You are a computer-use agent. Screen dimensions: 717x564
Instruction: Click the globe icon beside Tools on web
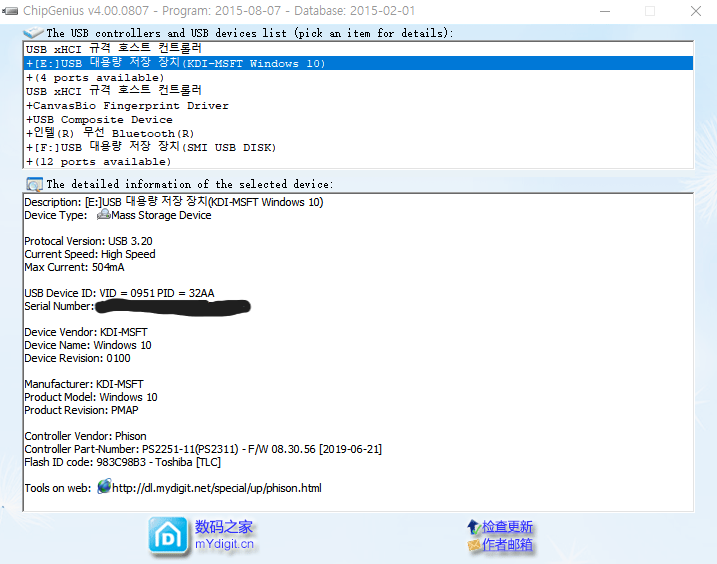(104, 487)
